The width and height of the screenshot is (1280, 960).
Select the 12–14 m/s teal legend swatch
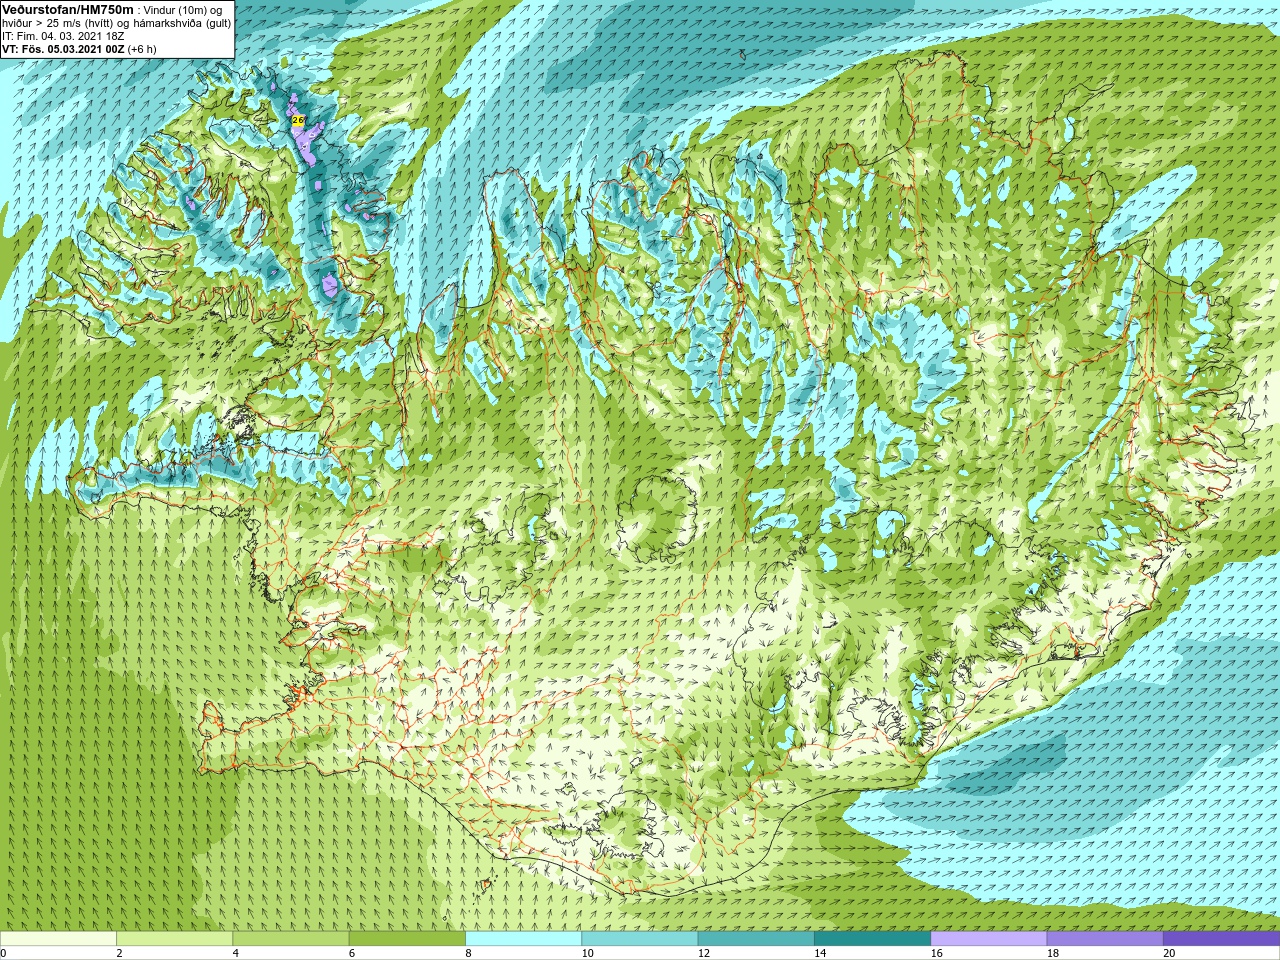[756, 939]
